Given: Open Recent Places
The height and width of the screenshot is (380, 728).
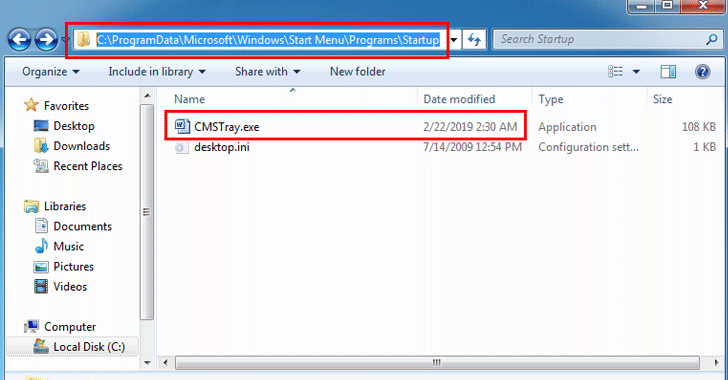Looking at the screenshot, I should click(88, 166).
